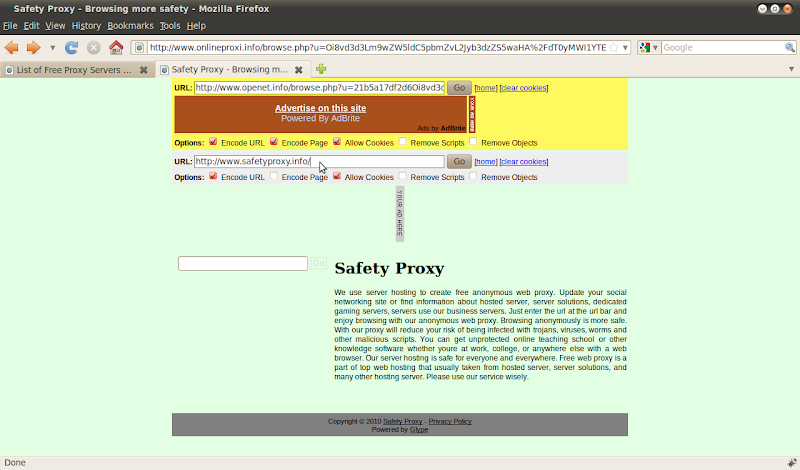
Task: Click Go button in gray proxy bar
Action: point(459,161)
